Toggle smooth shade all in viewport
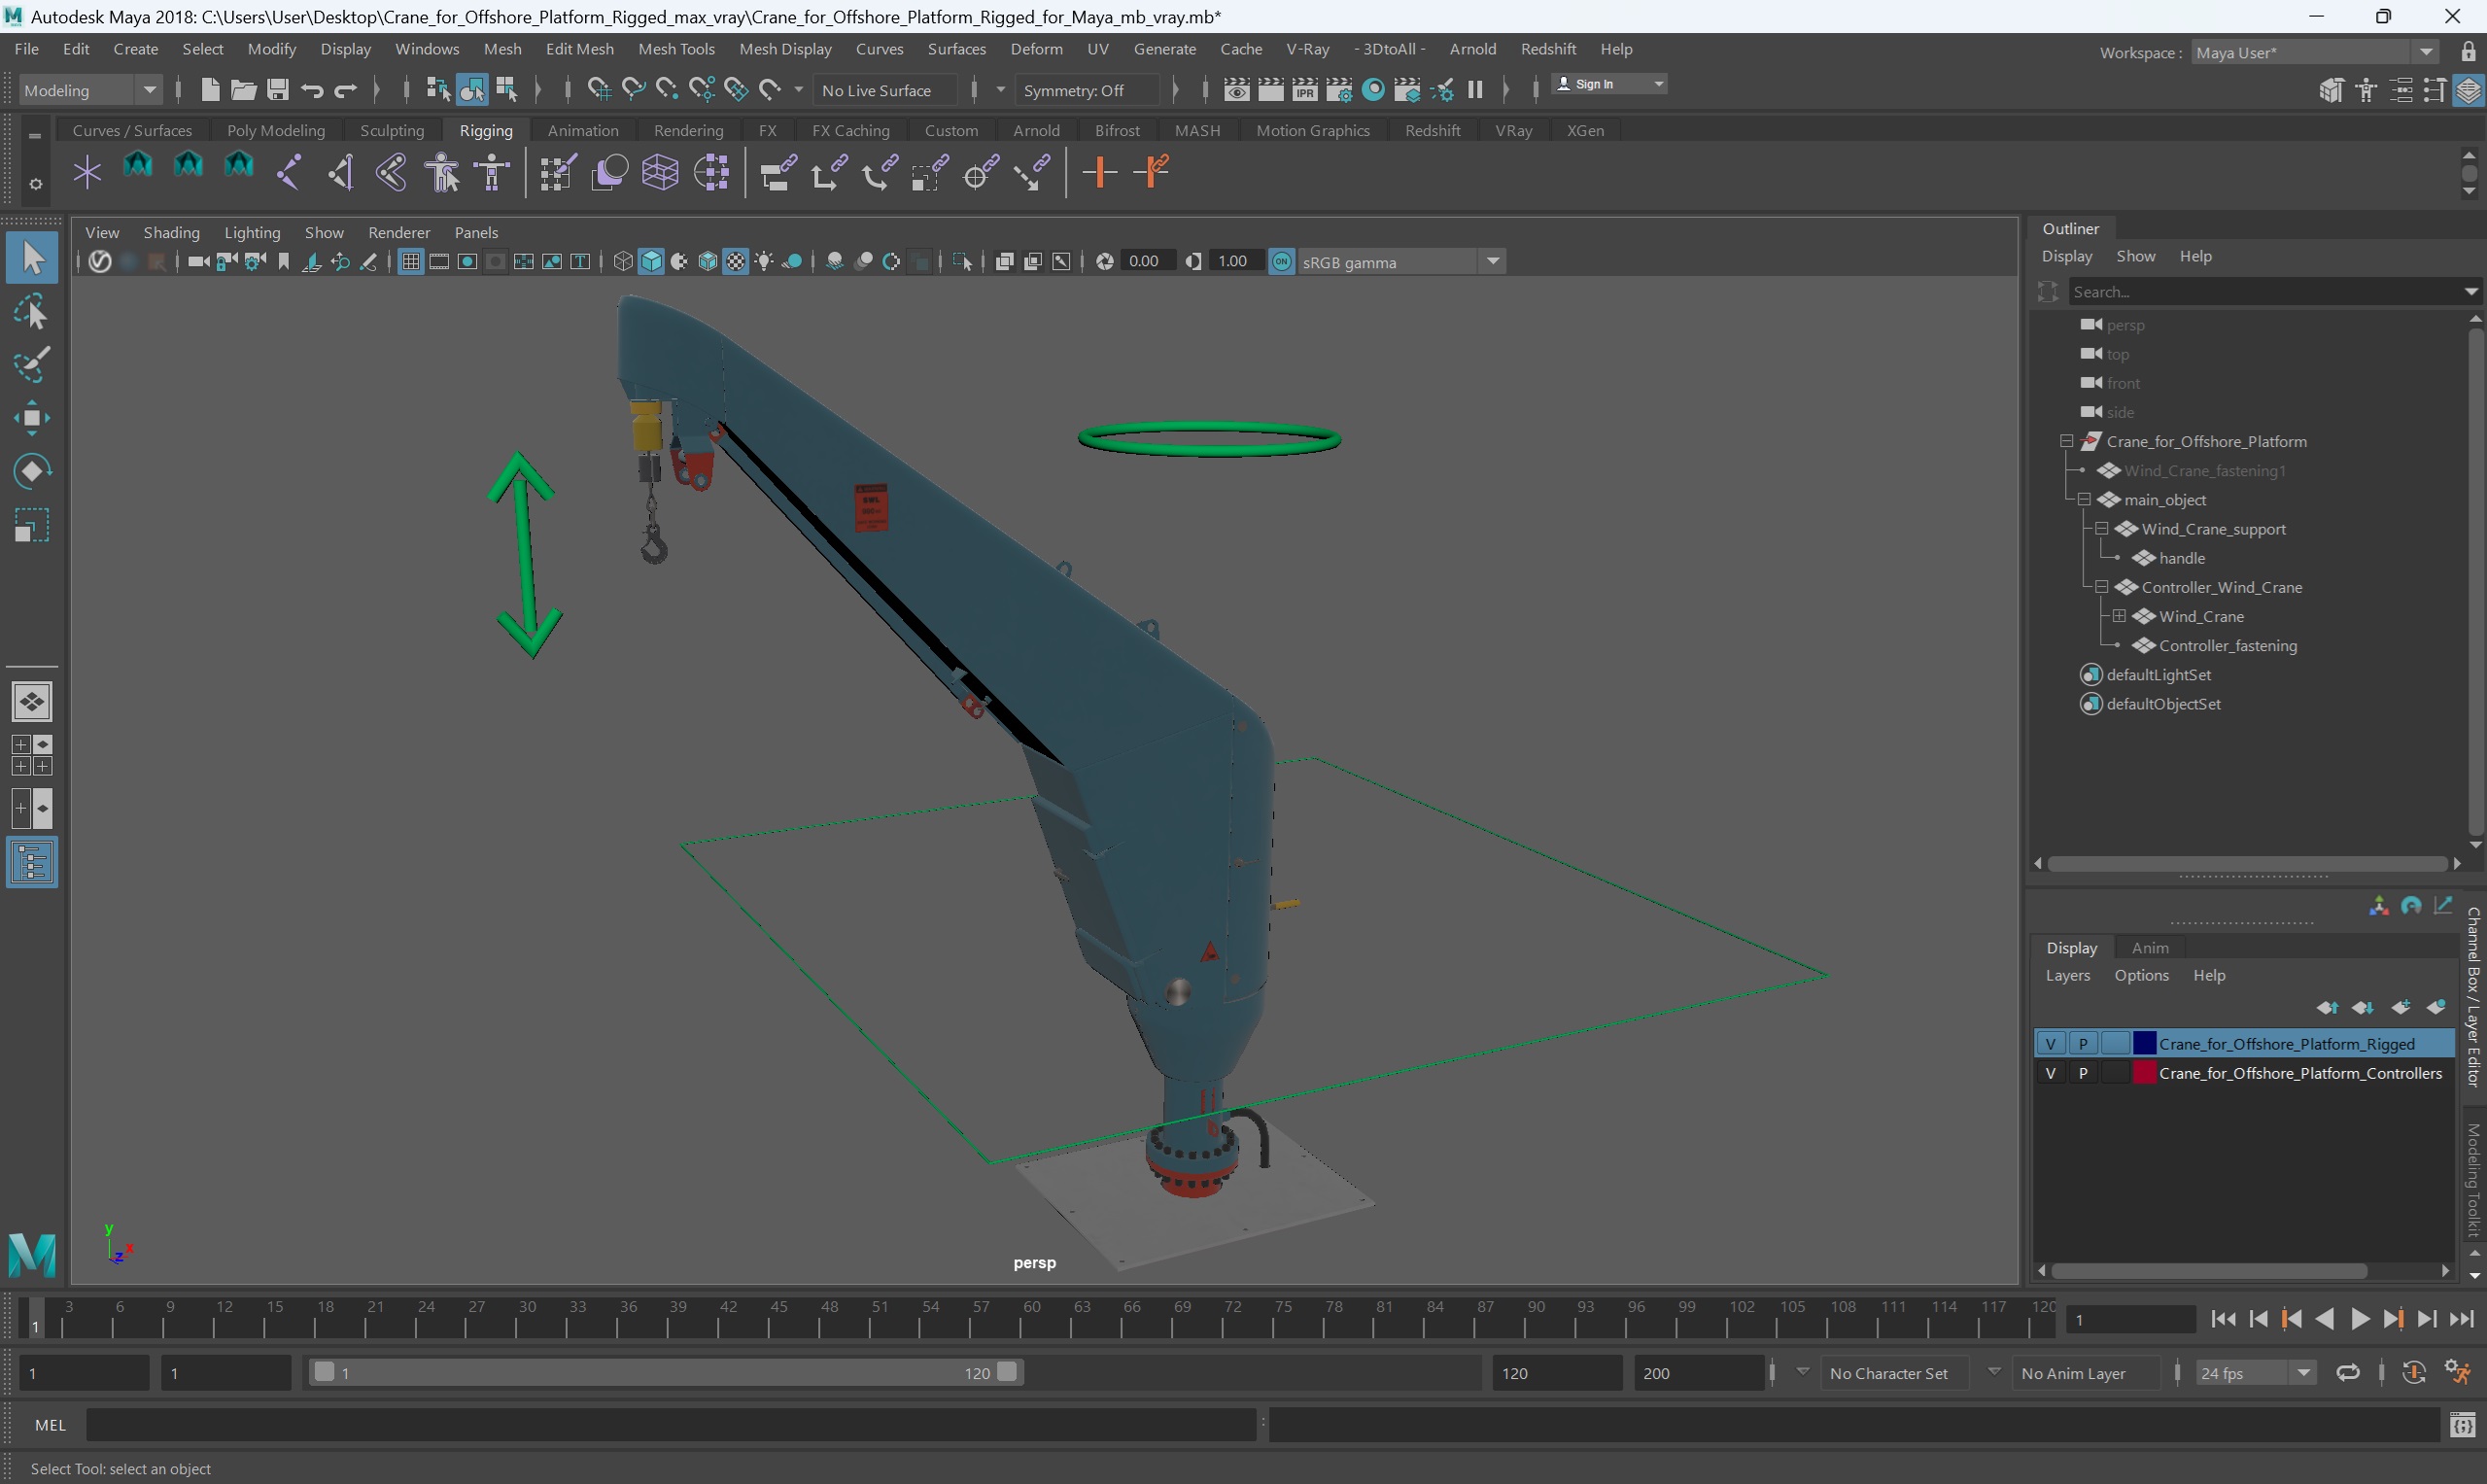The width and height of the screenshot is (2487, 1484). (x=651, y=262)
